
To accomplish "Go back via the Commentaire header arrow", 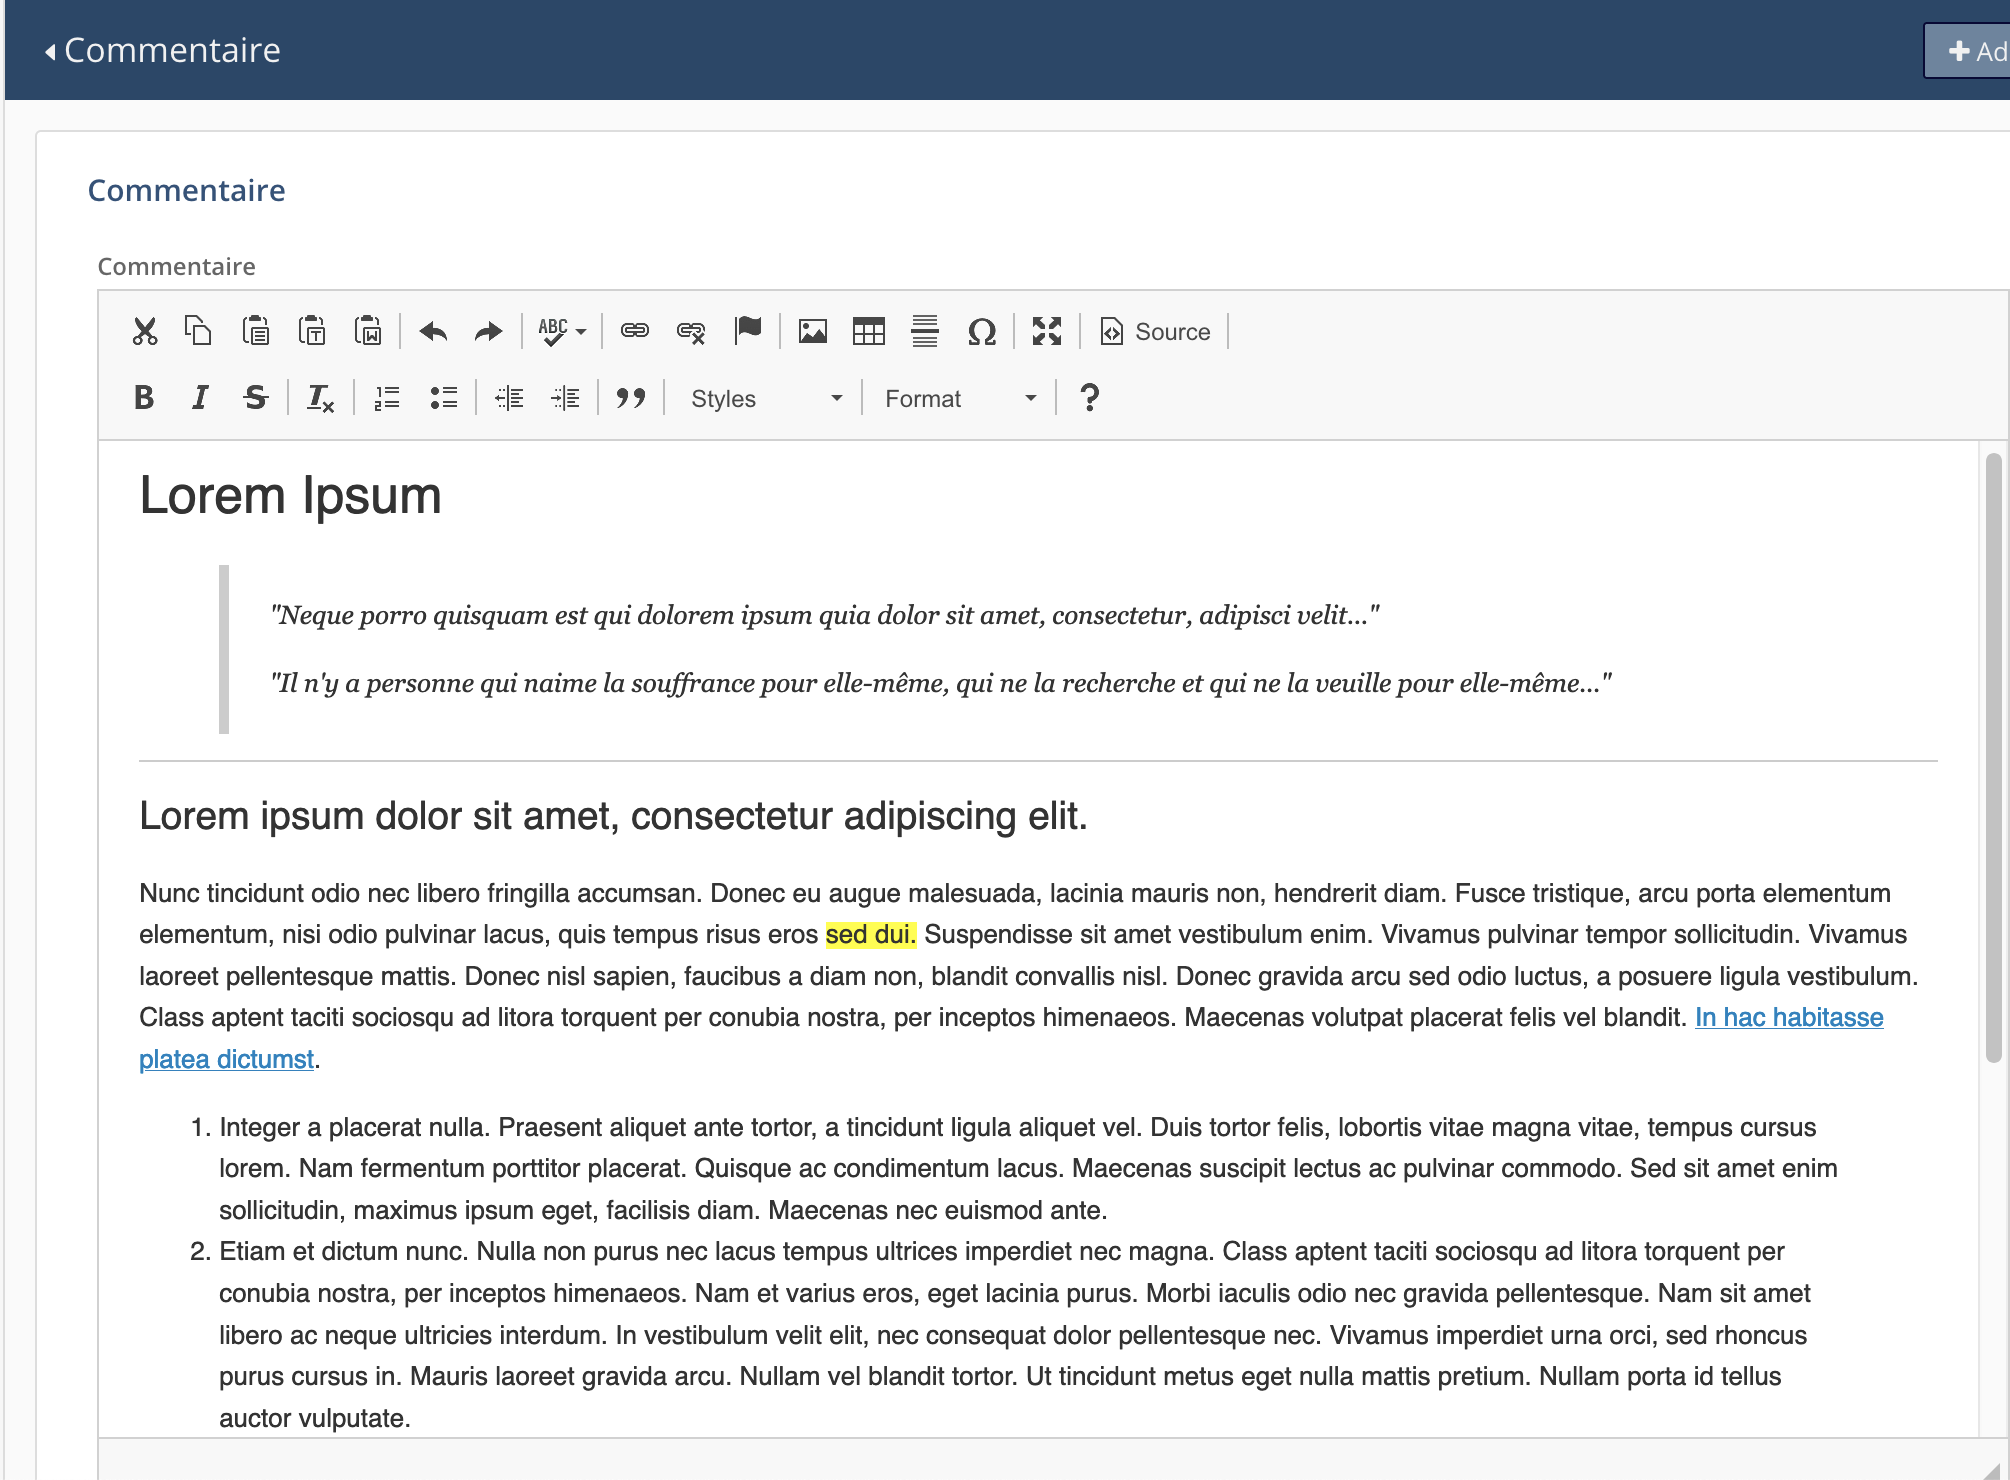I will coord(50,51).
